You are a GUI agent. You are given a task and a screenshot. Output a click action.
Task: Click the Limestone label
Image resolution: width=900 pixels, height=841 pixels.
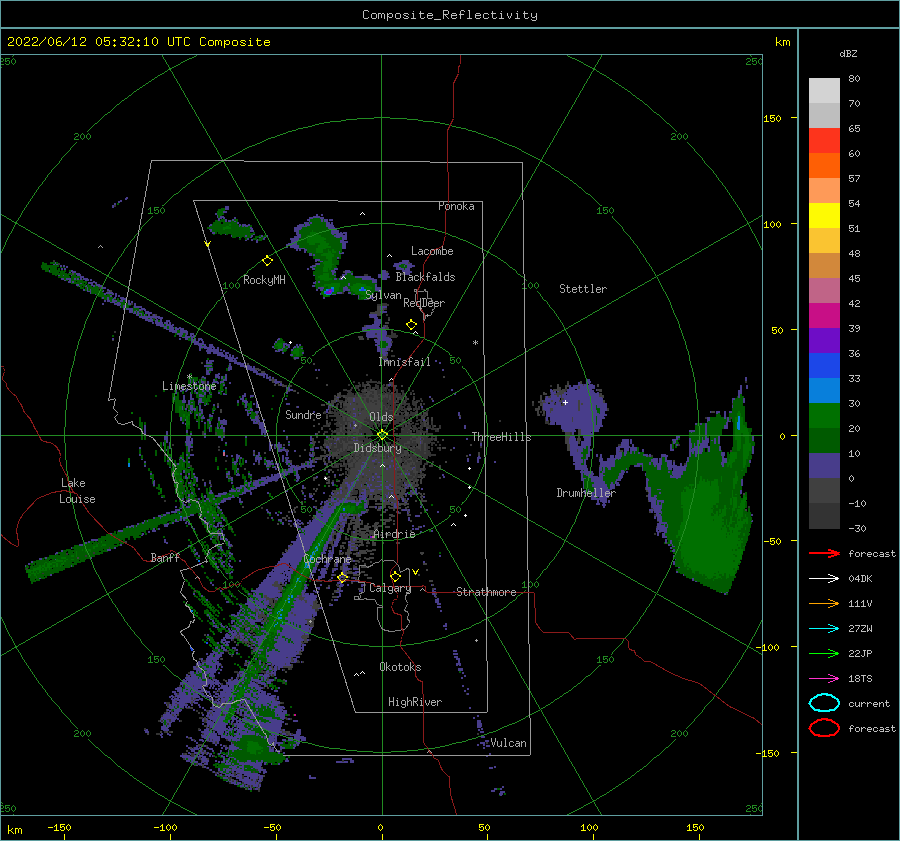189,386
